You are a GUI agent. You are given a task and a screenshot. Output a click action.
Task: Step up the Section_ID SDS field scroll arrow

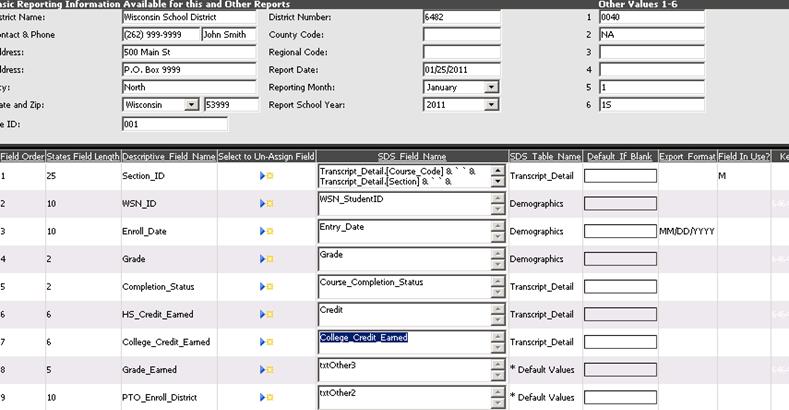498,171
